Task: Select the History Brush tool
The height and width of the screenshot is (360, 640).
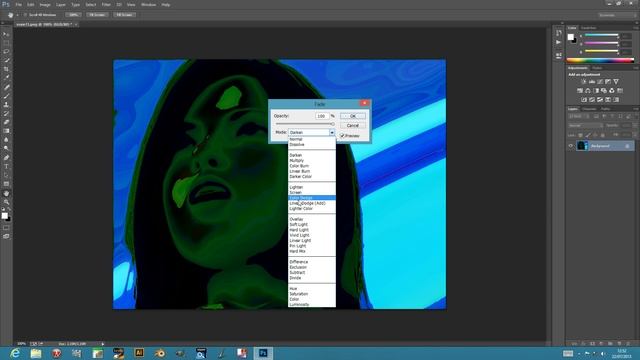Action: 6,113
